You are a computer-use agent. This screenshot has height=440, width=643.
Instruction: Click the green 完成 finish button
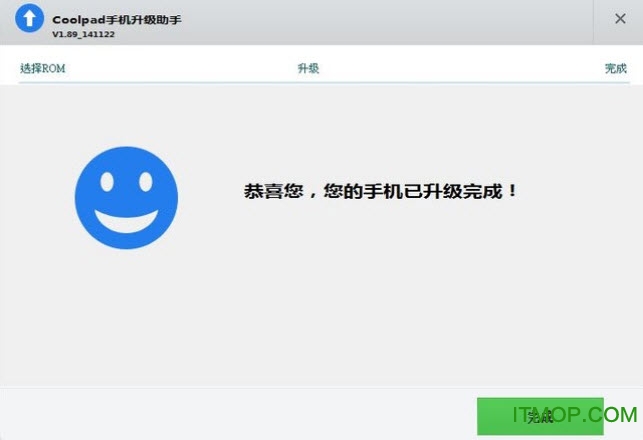540,416
